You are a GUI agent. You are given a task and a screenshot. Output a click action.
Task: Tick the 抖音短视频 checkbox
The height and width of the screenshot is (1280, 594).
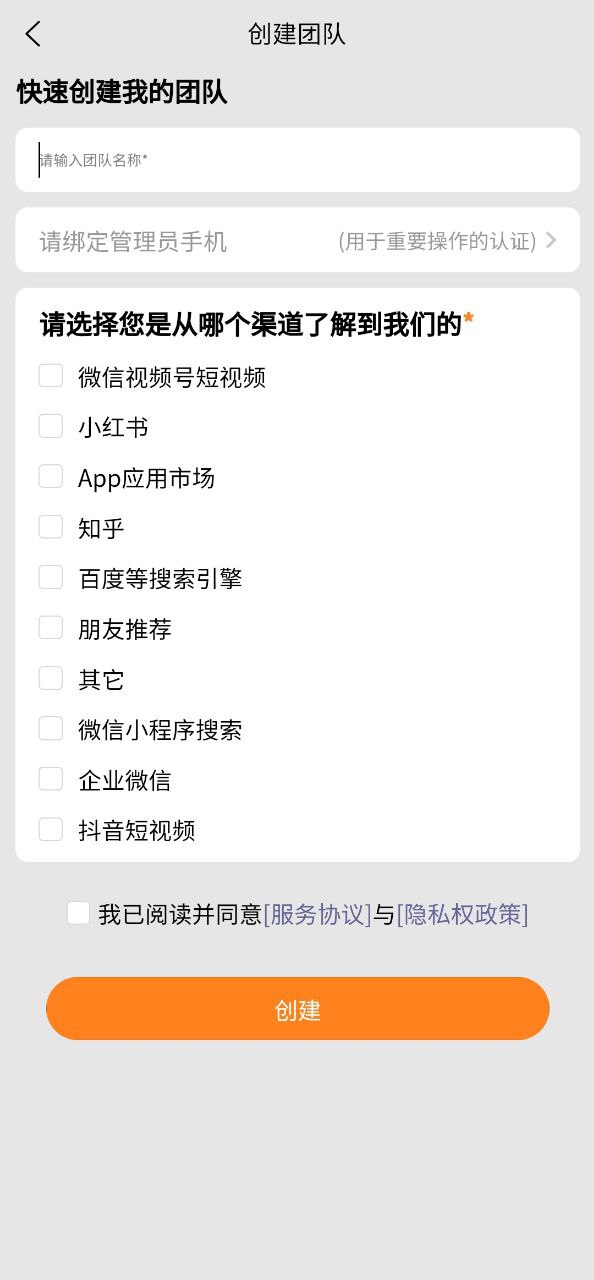[51, 829]
